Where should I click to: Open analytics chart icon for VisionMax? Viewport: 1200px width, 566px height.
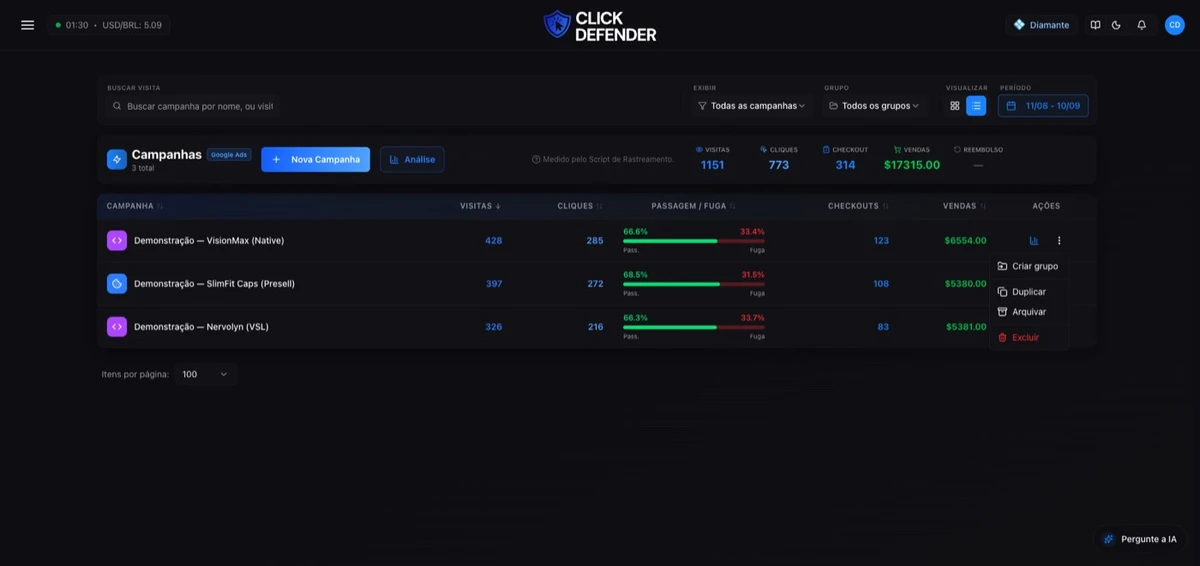tap(1034, 241)
